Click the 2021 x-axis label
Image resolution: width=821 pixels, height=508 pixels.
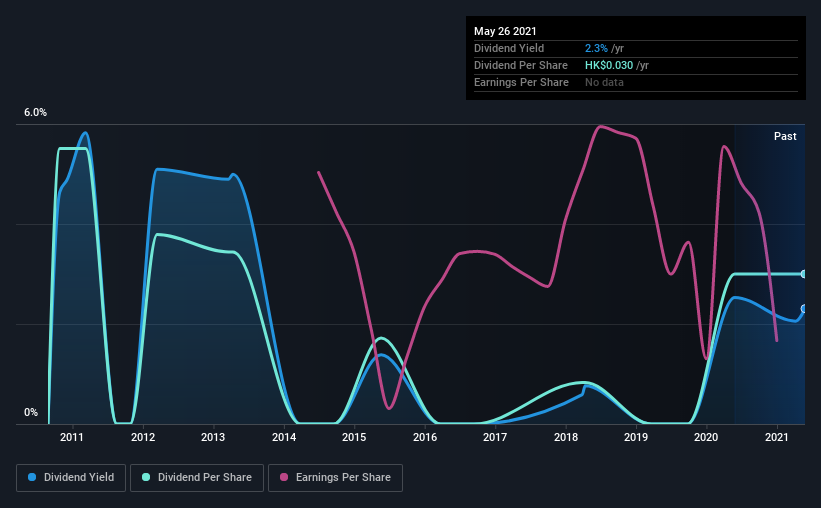point(776,437)
